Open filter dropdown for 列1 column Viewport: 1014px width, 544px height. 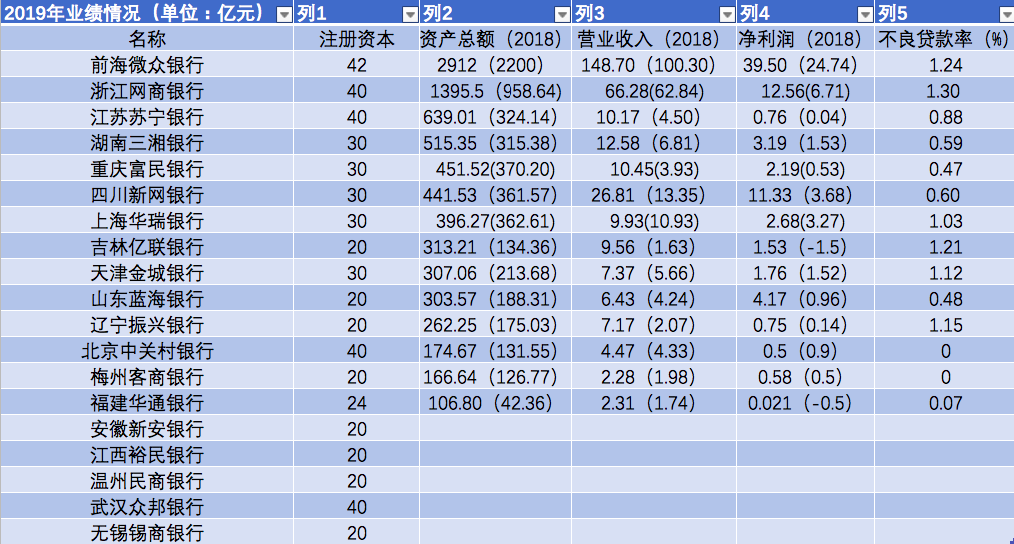pos(410,14)
